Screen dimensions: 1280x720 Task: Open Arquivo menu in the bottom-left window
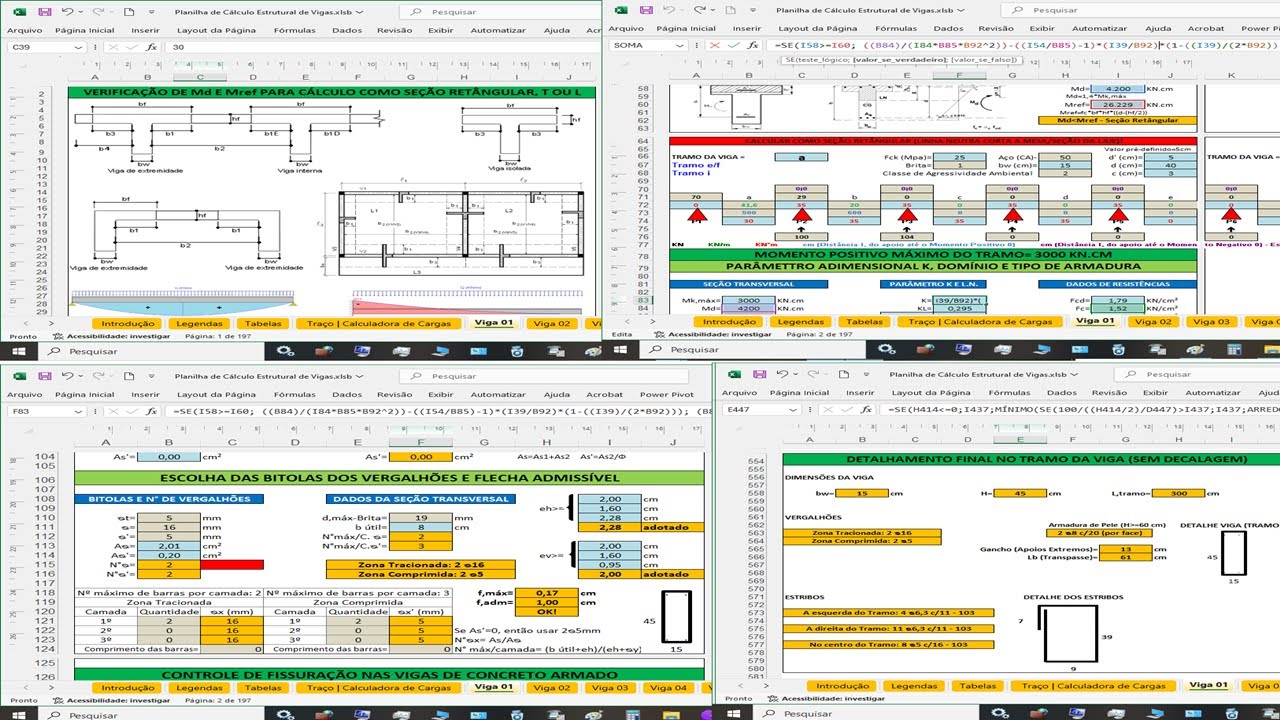pos(25,394)
